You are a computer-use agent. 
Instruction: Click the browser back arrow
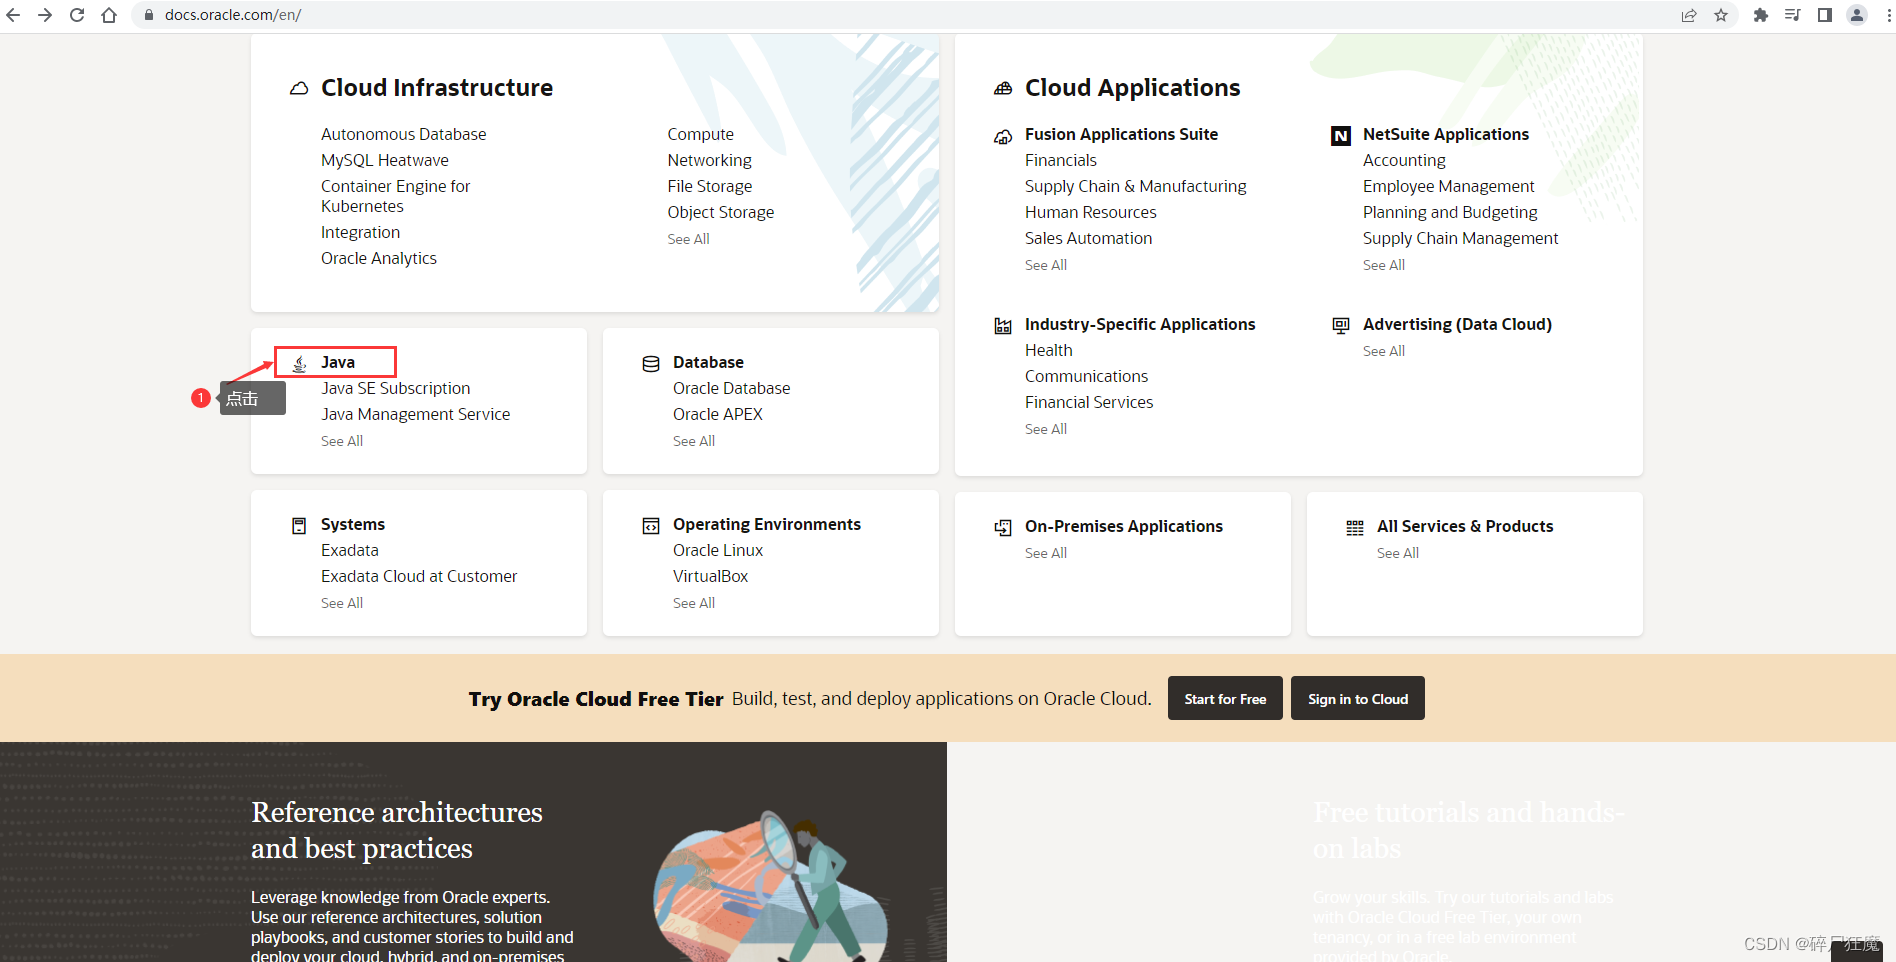click(x=13, y=15)
